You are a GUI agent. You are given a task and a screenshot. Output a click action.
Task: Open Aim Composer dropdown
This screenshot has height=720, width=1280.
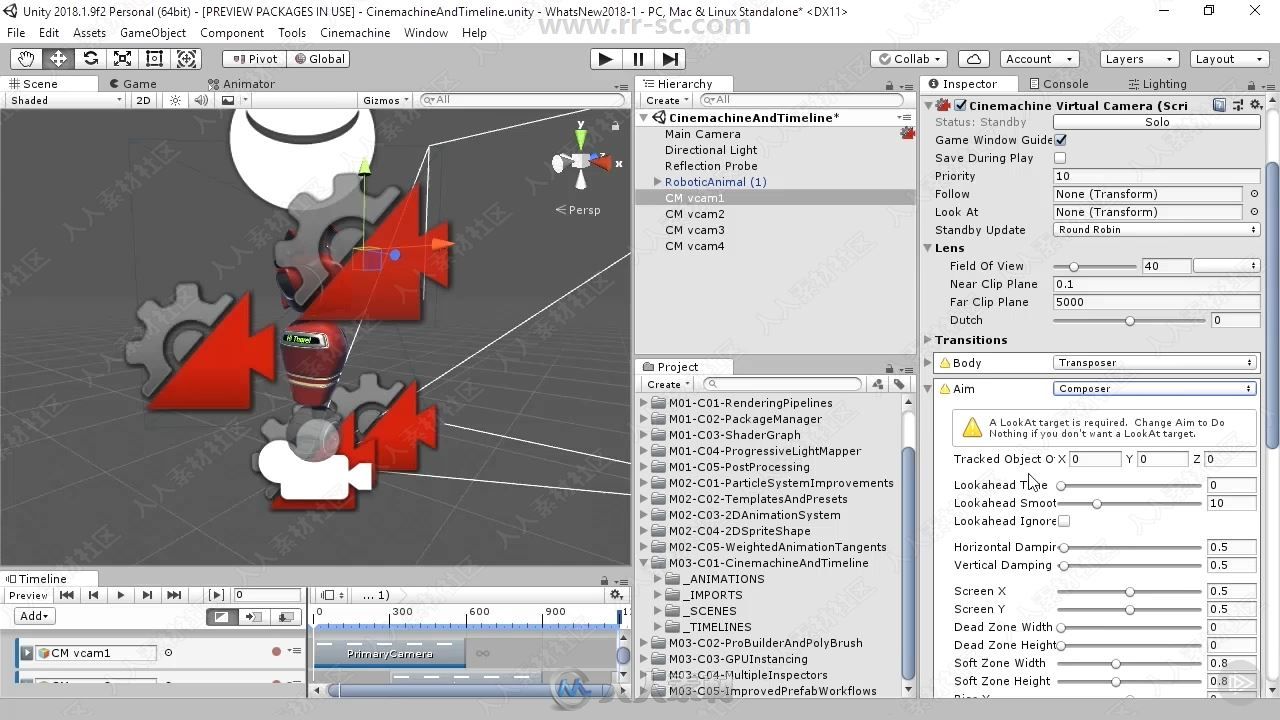tap(1156, 389)
